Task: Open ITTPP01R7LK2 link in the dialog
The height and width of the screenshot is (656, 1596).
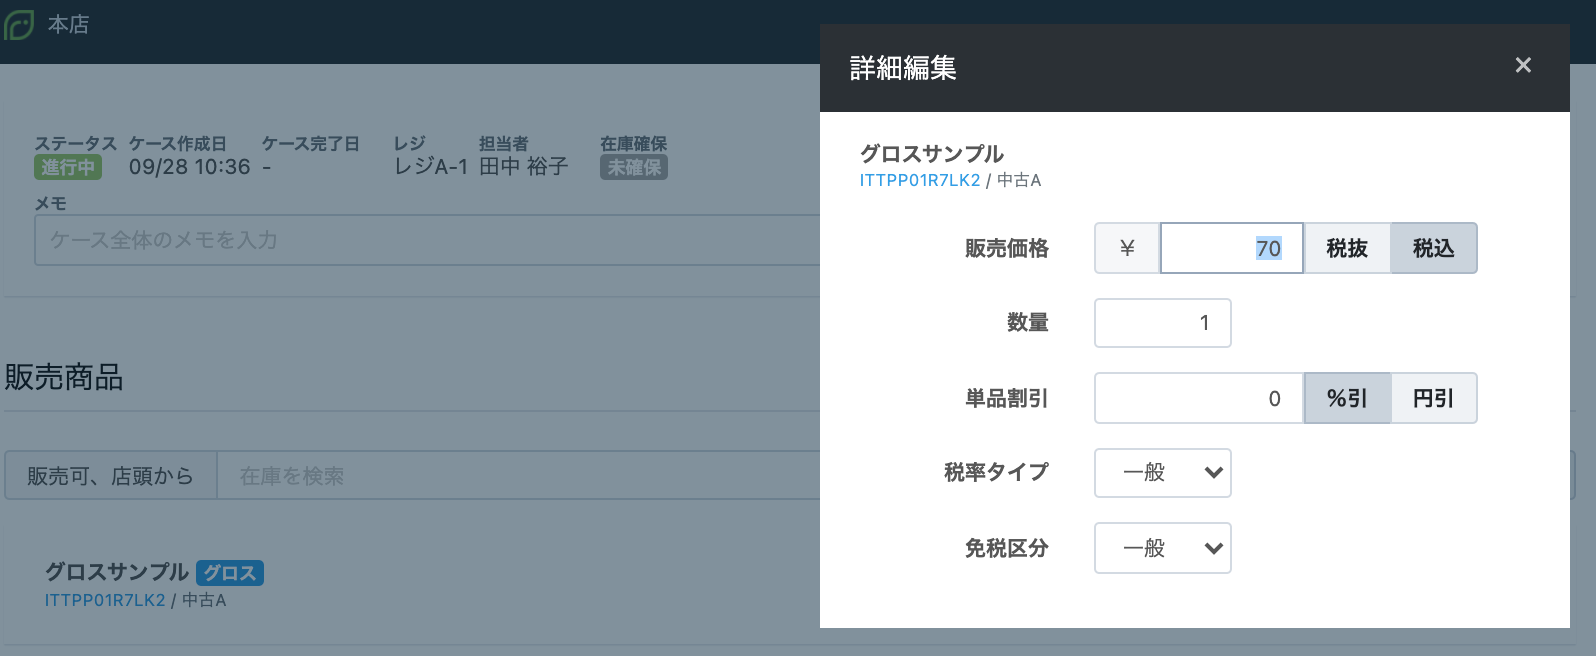Action: [919, 180]
